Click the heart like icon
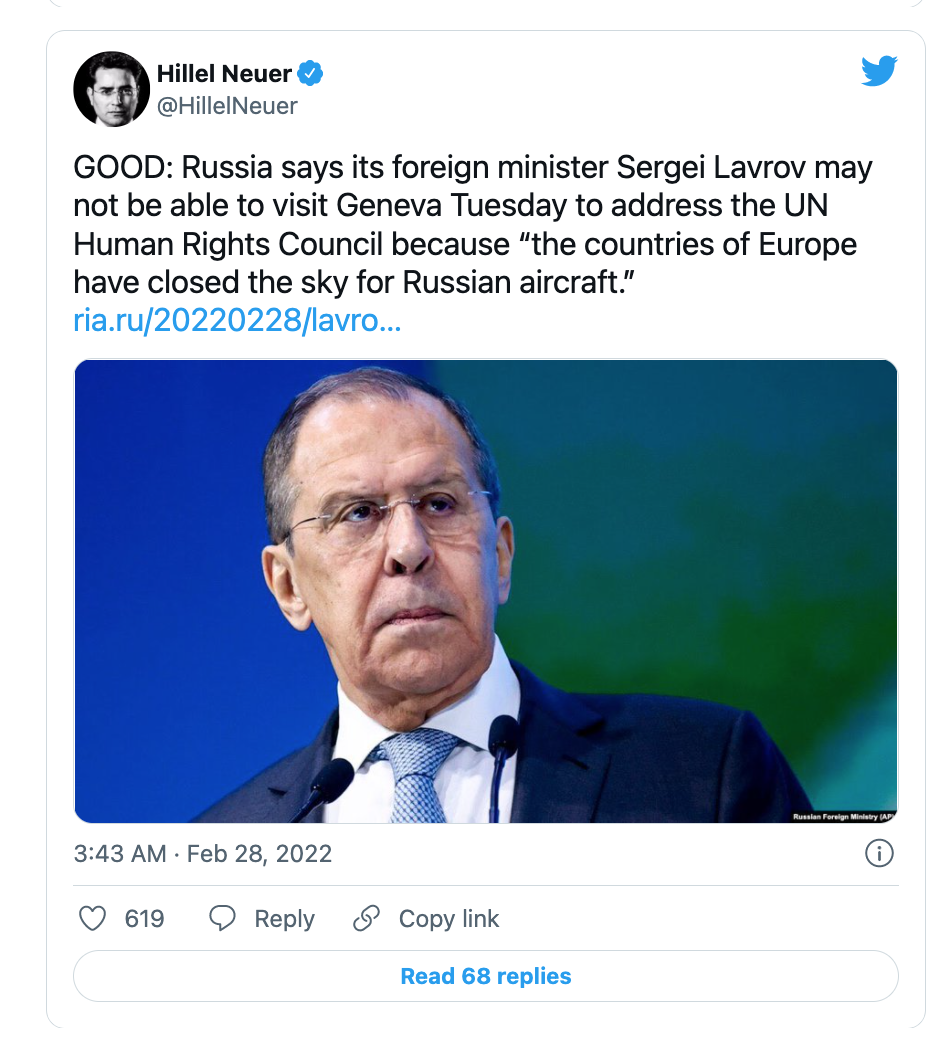948x1050 pixels. [x=92, y=919]
